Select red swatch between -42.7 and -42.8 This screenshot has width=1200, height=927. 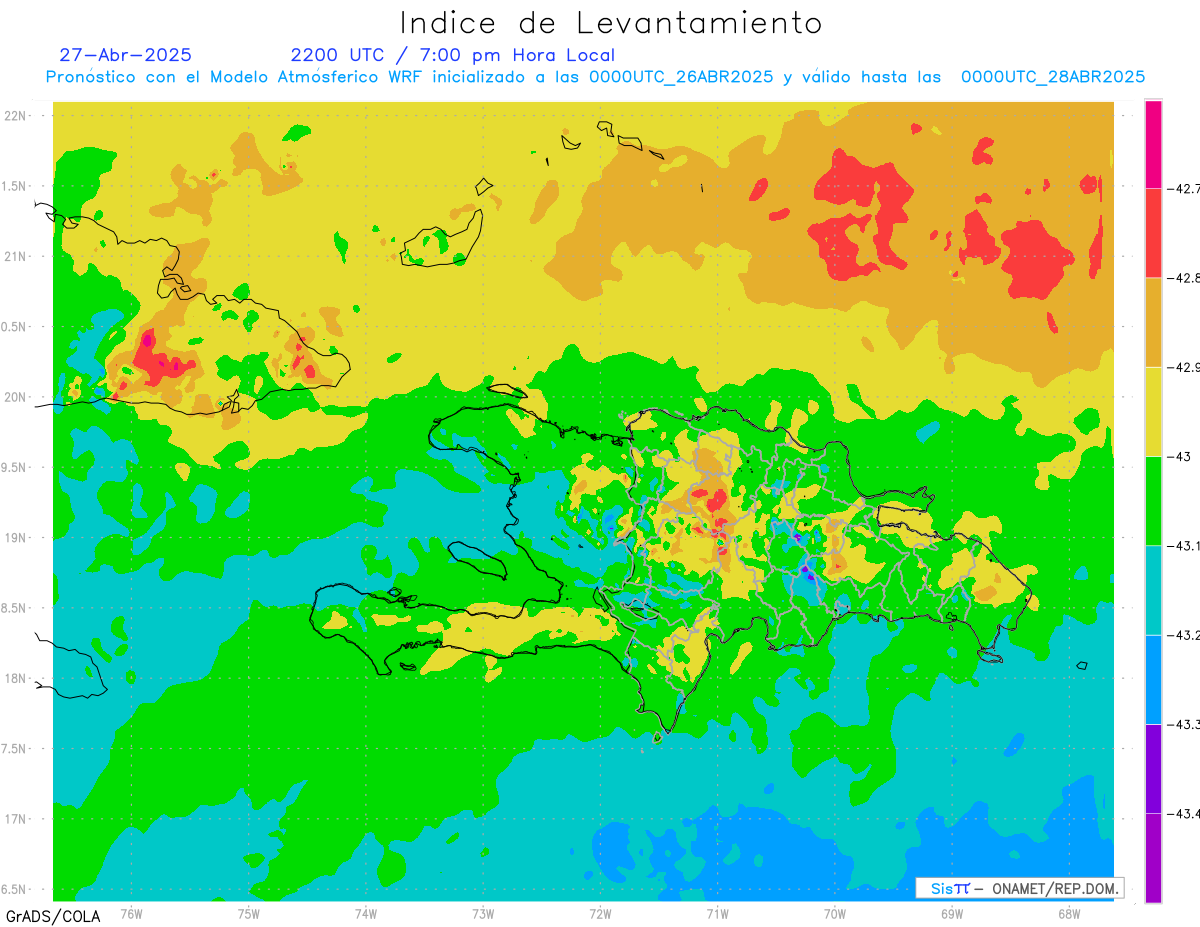click(1153, 232)
